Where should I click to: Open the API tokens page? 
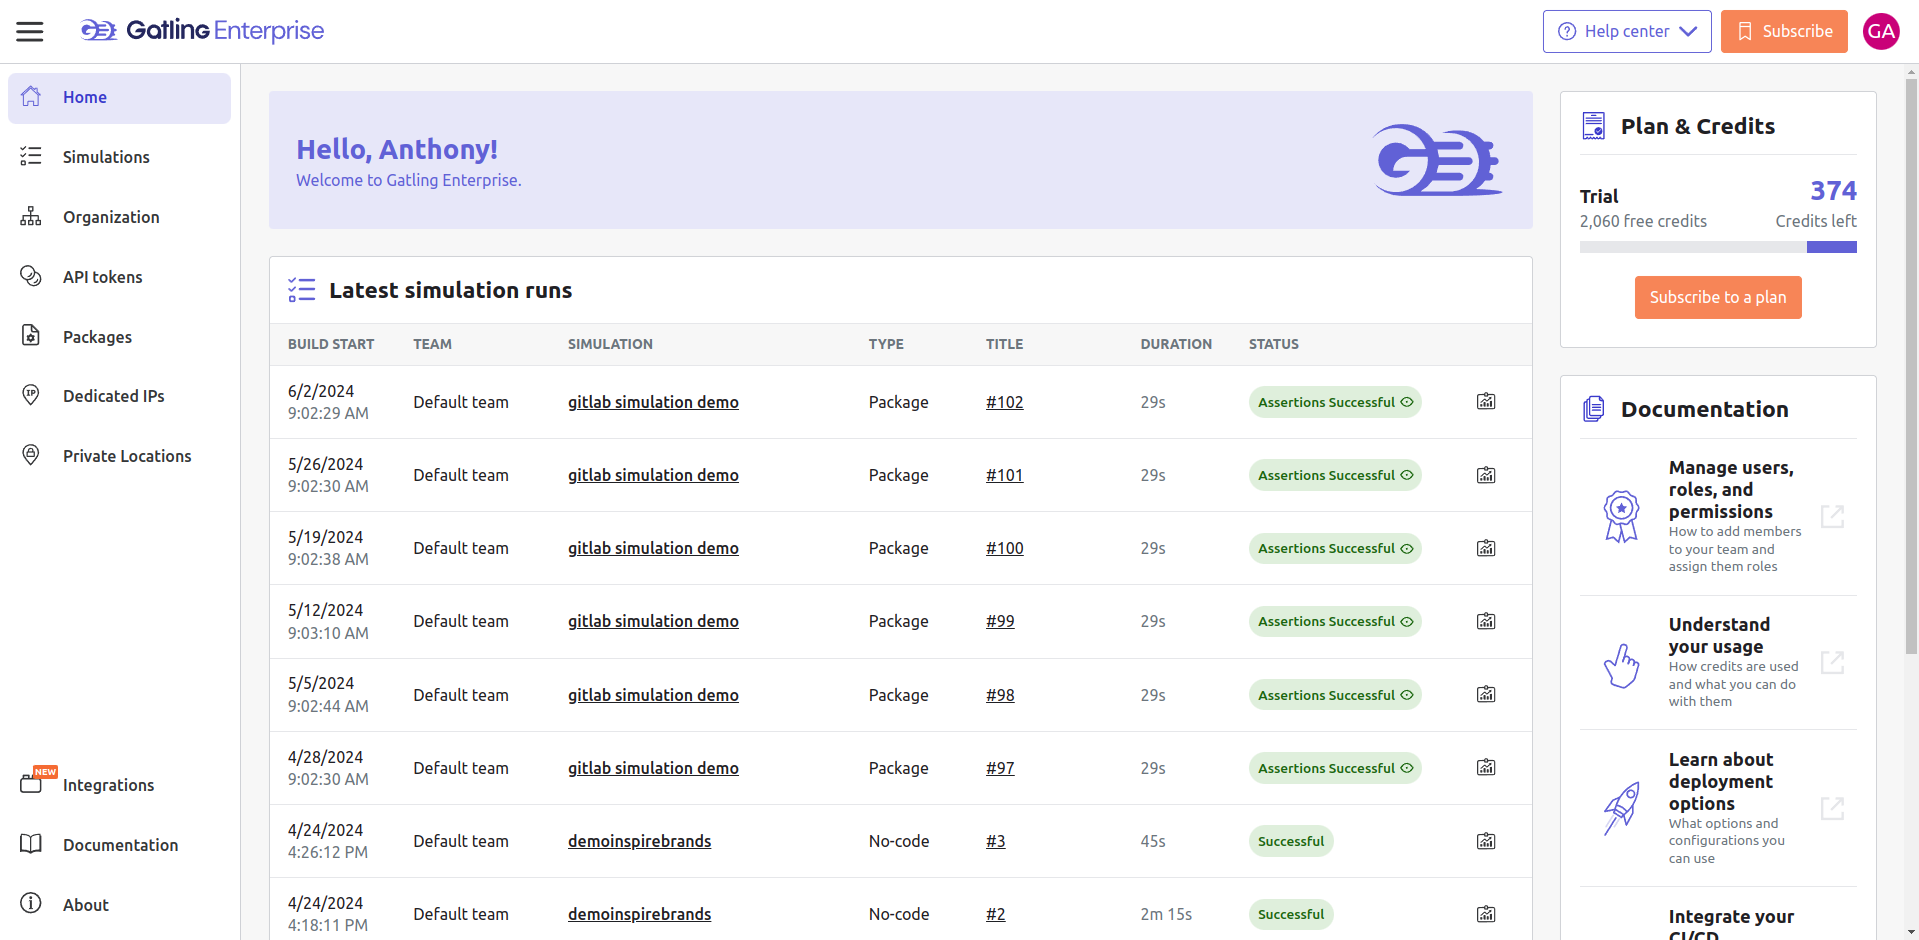102,277
